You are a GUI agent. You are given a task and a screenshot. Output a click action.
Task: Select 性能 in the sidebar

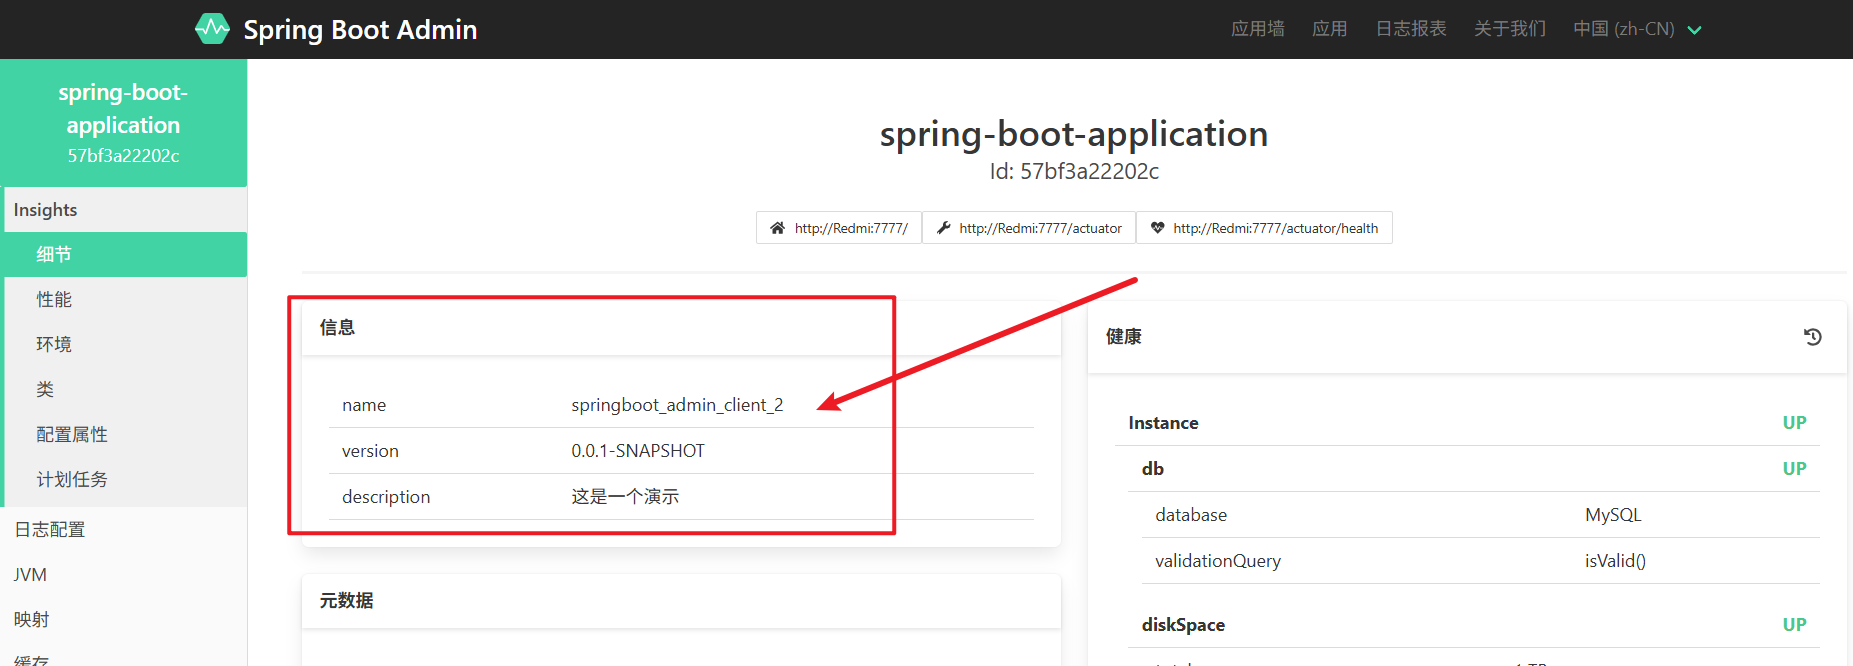pos(126,299)
